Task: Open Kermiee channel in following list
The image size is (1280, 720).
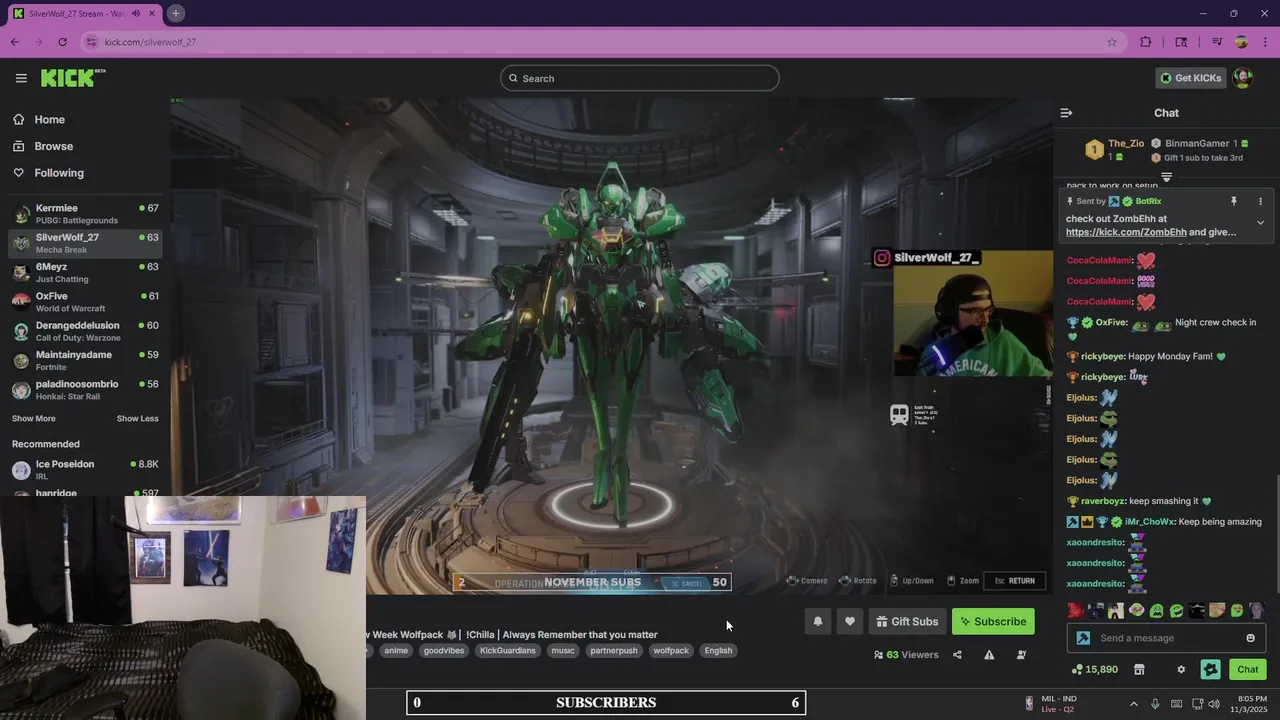Action: pos(85,213)
